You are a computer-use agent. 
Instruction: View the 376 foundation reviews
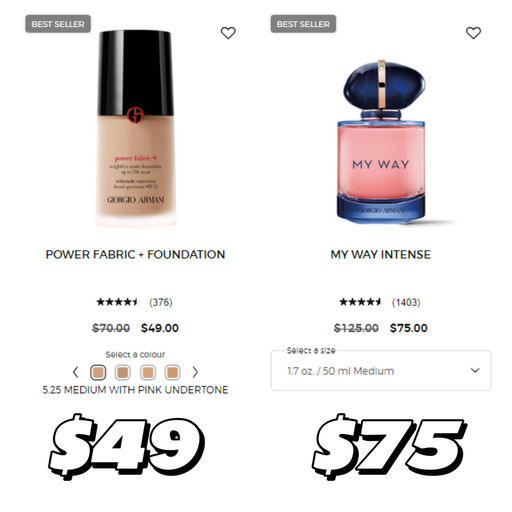coord(161,302)
